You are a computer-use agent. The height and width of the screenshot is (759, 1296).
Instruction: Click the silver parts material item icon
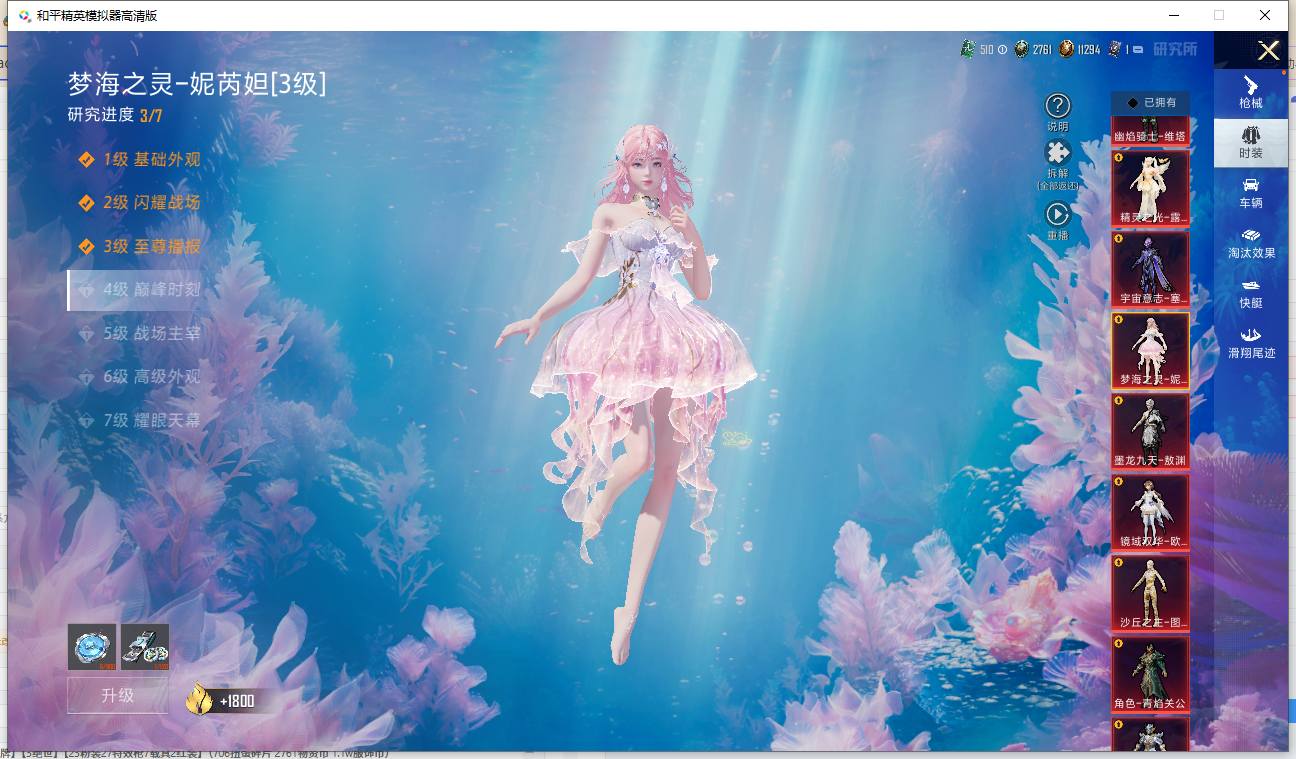145,647
